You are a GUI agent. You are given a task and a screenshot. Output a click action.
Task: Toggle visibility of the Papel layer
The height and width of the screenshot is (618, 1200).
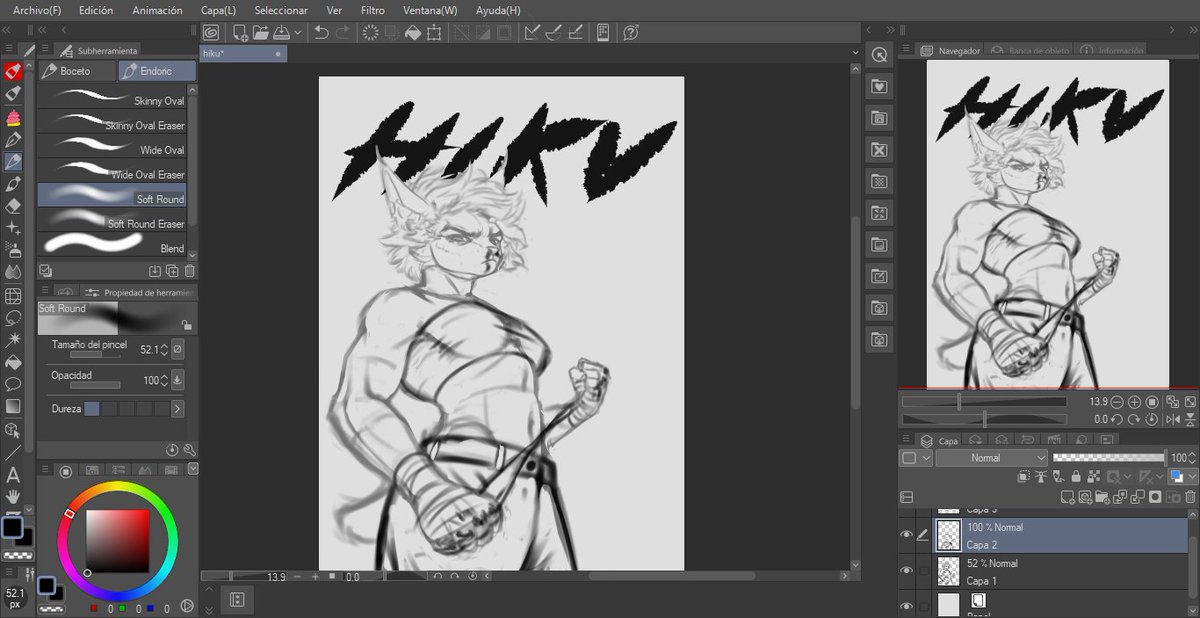click(x=907, y=604)
